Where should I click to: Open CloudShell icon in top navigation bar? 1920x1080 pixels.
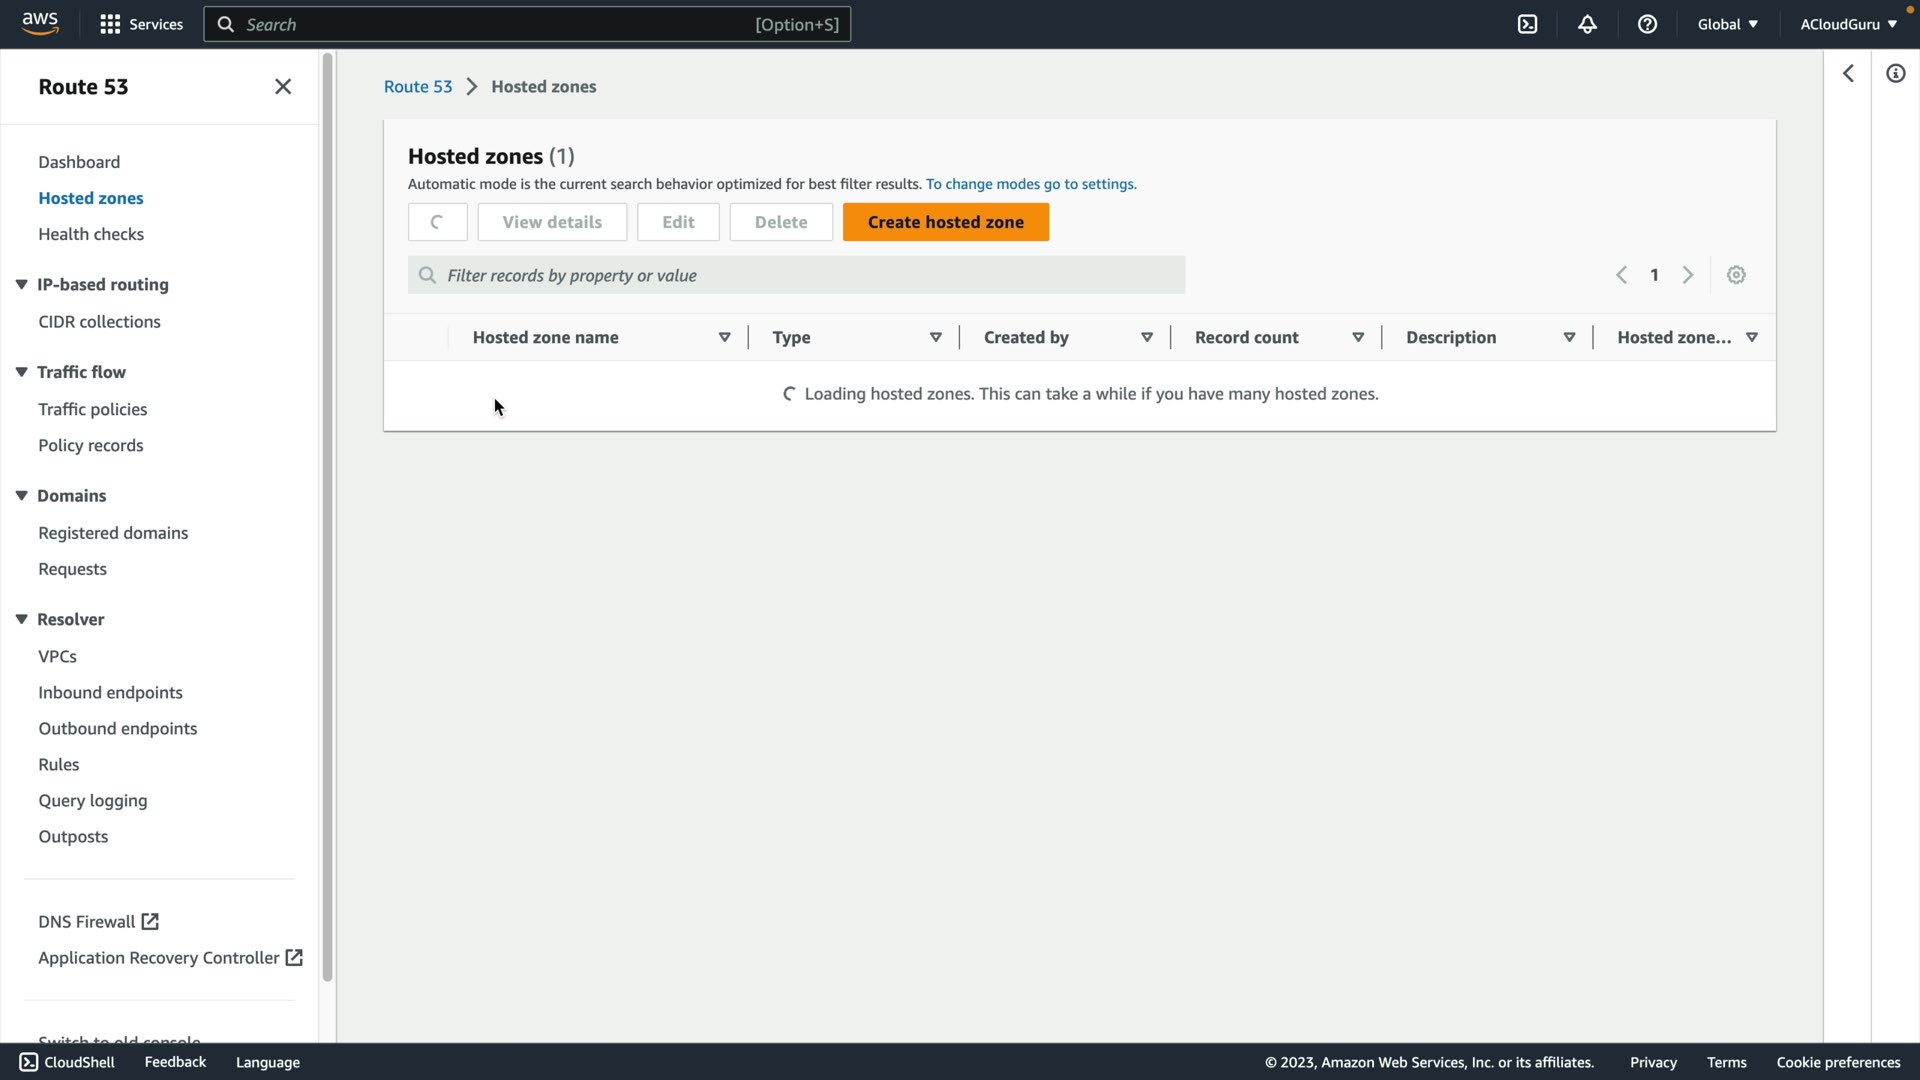point(1527,24)
